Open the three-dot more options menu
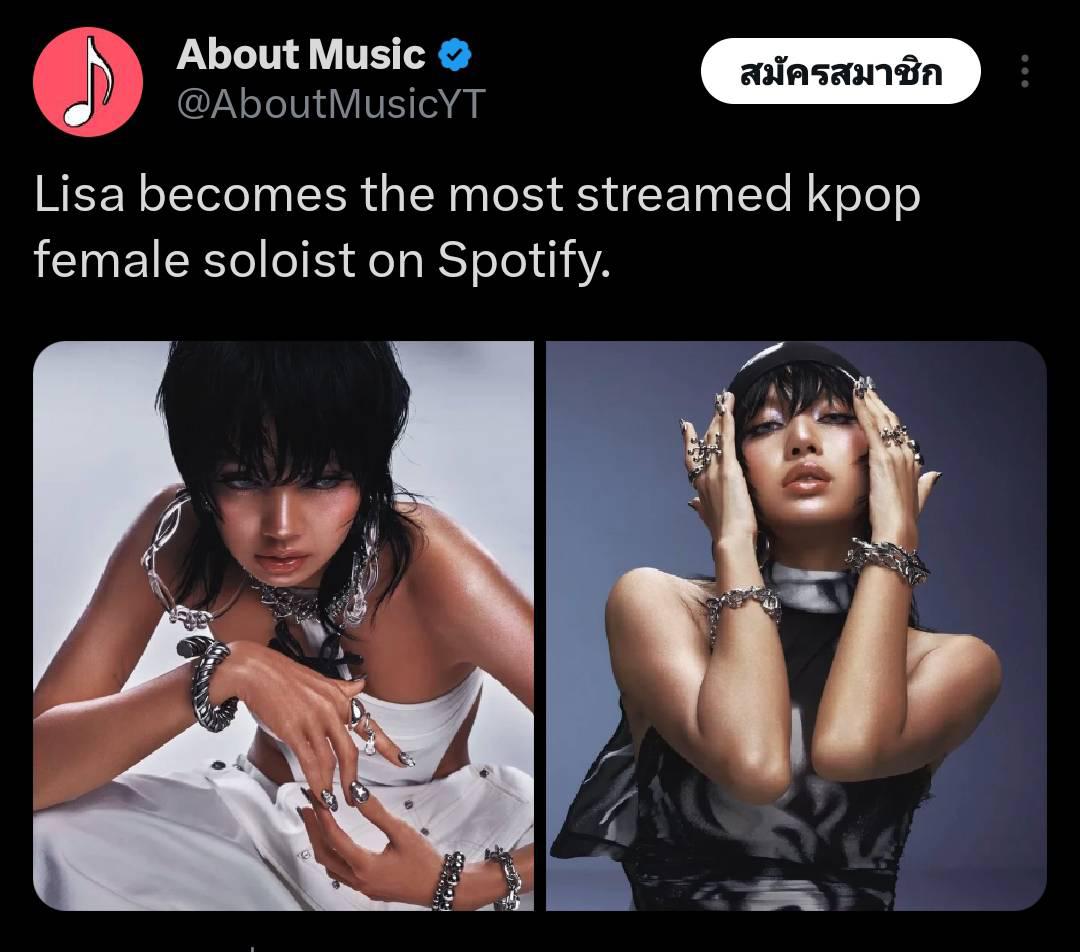The height and width of the screenshot is (952, 1080). coord(1025,71)
